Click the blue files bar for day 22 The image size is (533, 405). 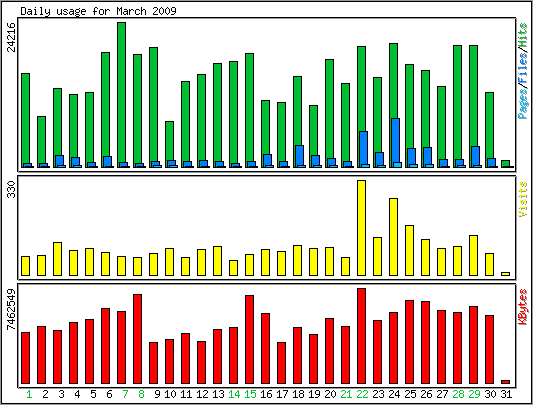click(x=363, y=148)
